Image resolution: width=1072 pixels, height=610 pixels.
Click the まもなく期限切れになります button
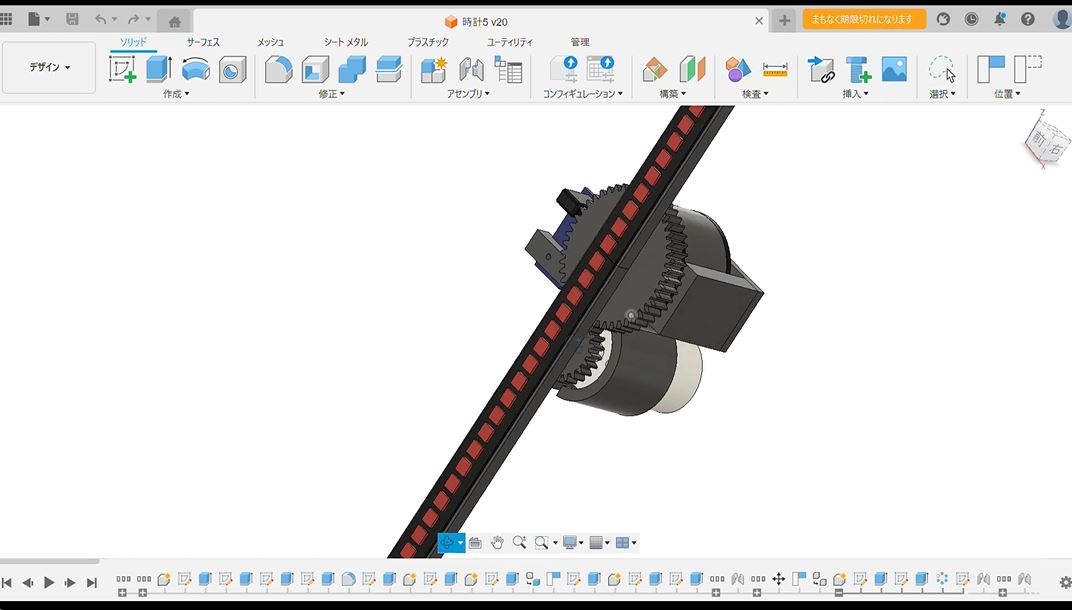pyautogui.click(x=863, y=19)
